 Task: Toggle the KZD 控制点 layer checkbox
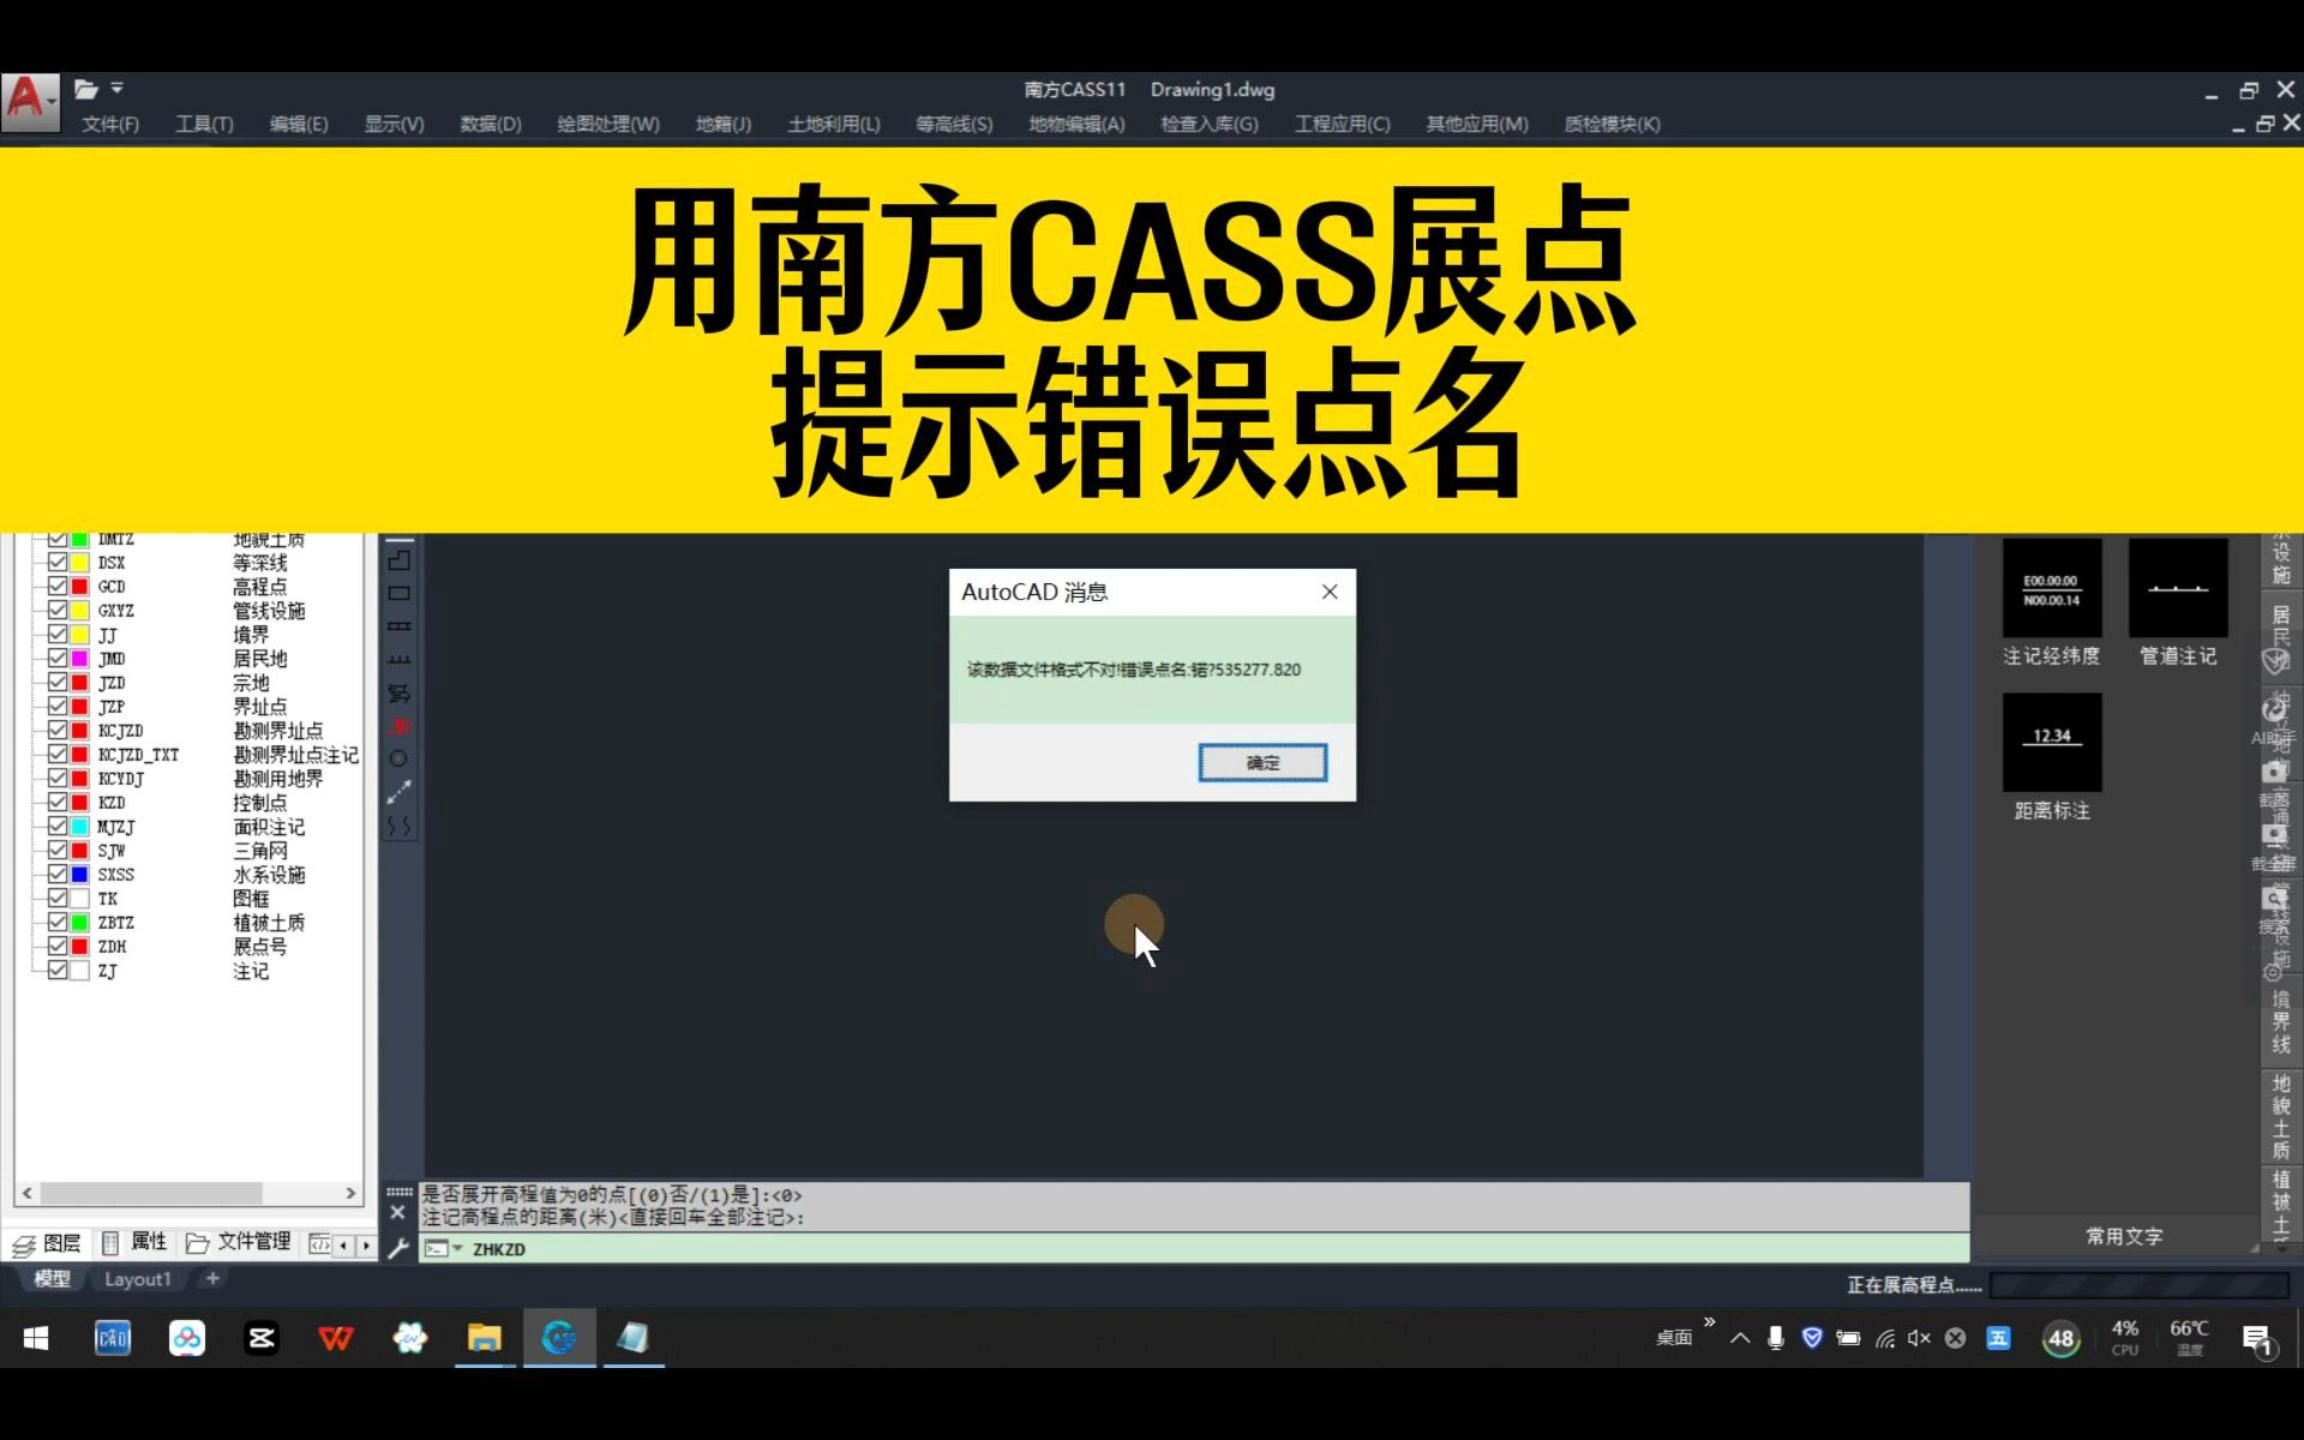57,802
